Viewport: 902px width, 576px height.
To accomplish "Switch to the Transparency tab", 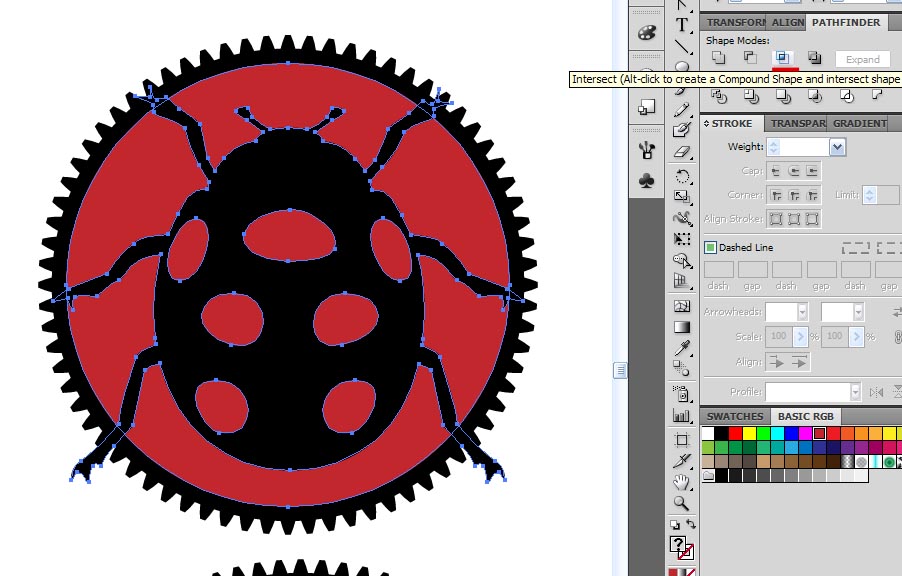I will (796, 123).
